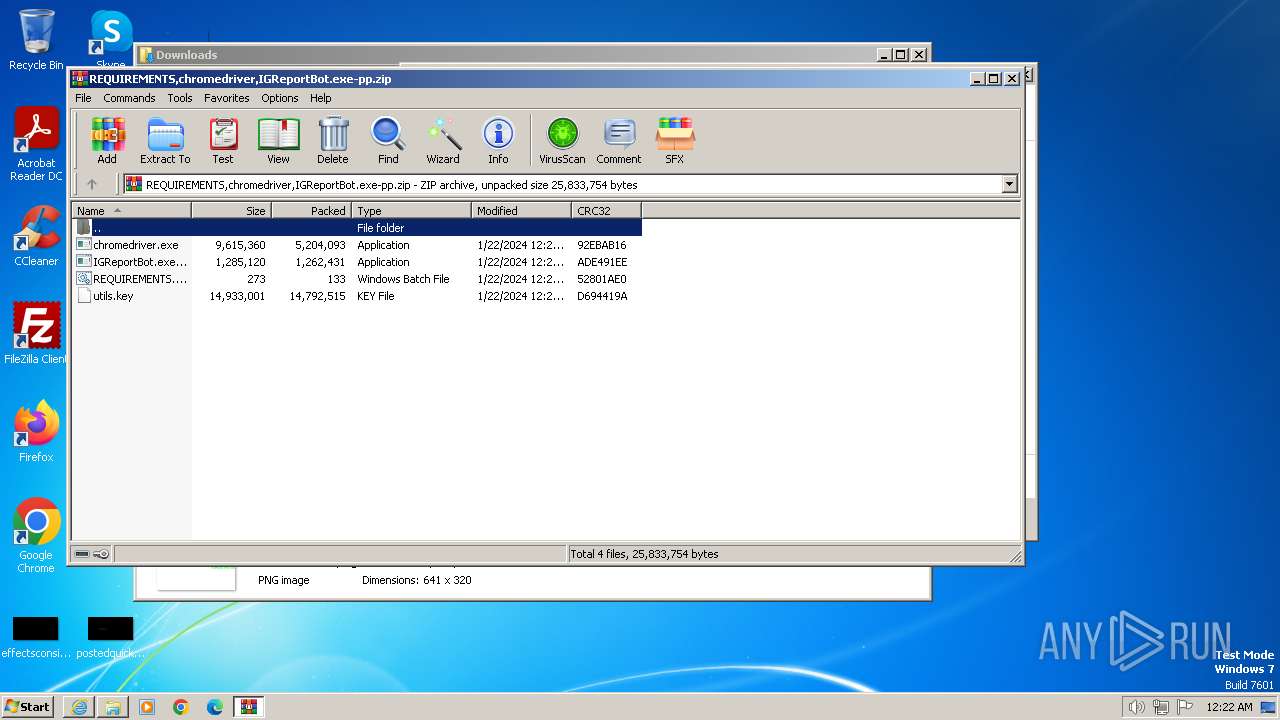Open the effectsconsi... desktop file
Viewport: 1280px width, 720px height.
36,638
